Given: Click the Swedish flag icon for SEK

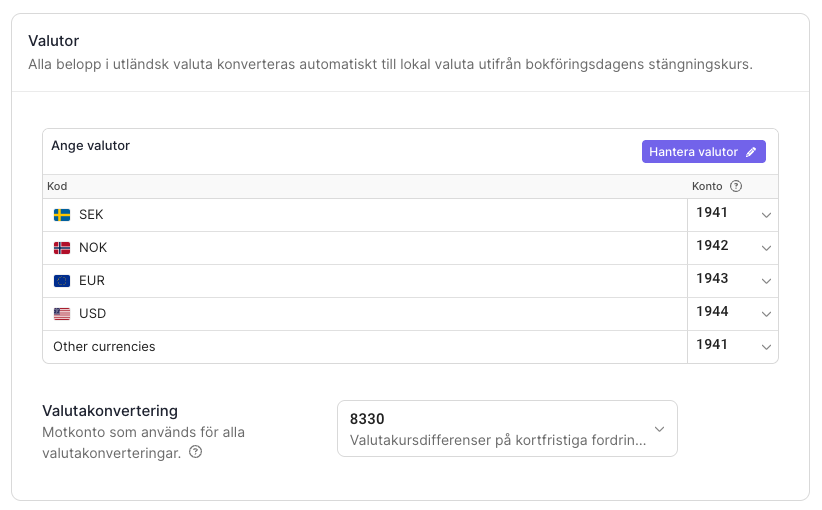Looking at the screenshot, I should [x=62, y=215].
